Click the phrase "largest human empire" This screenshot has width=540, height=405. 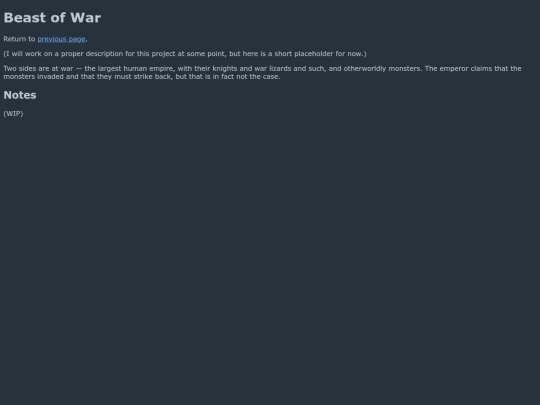[135, 69]
